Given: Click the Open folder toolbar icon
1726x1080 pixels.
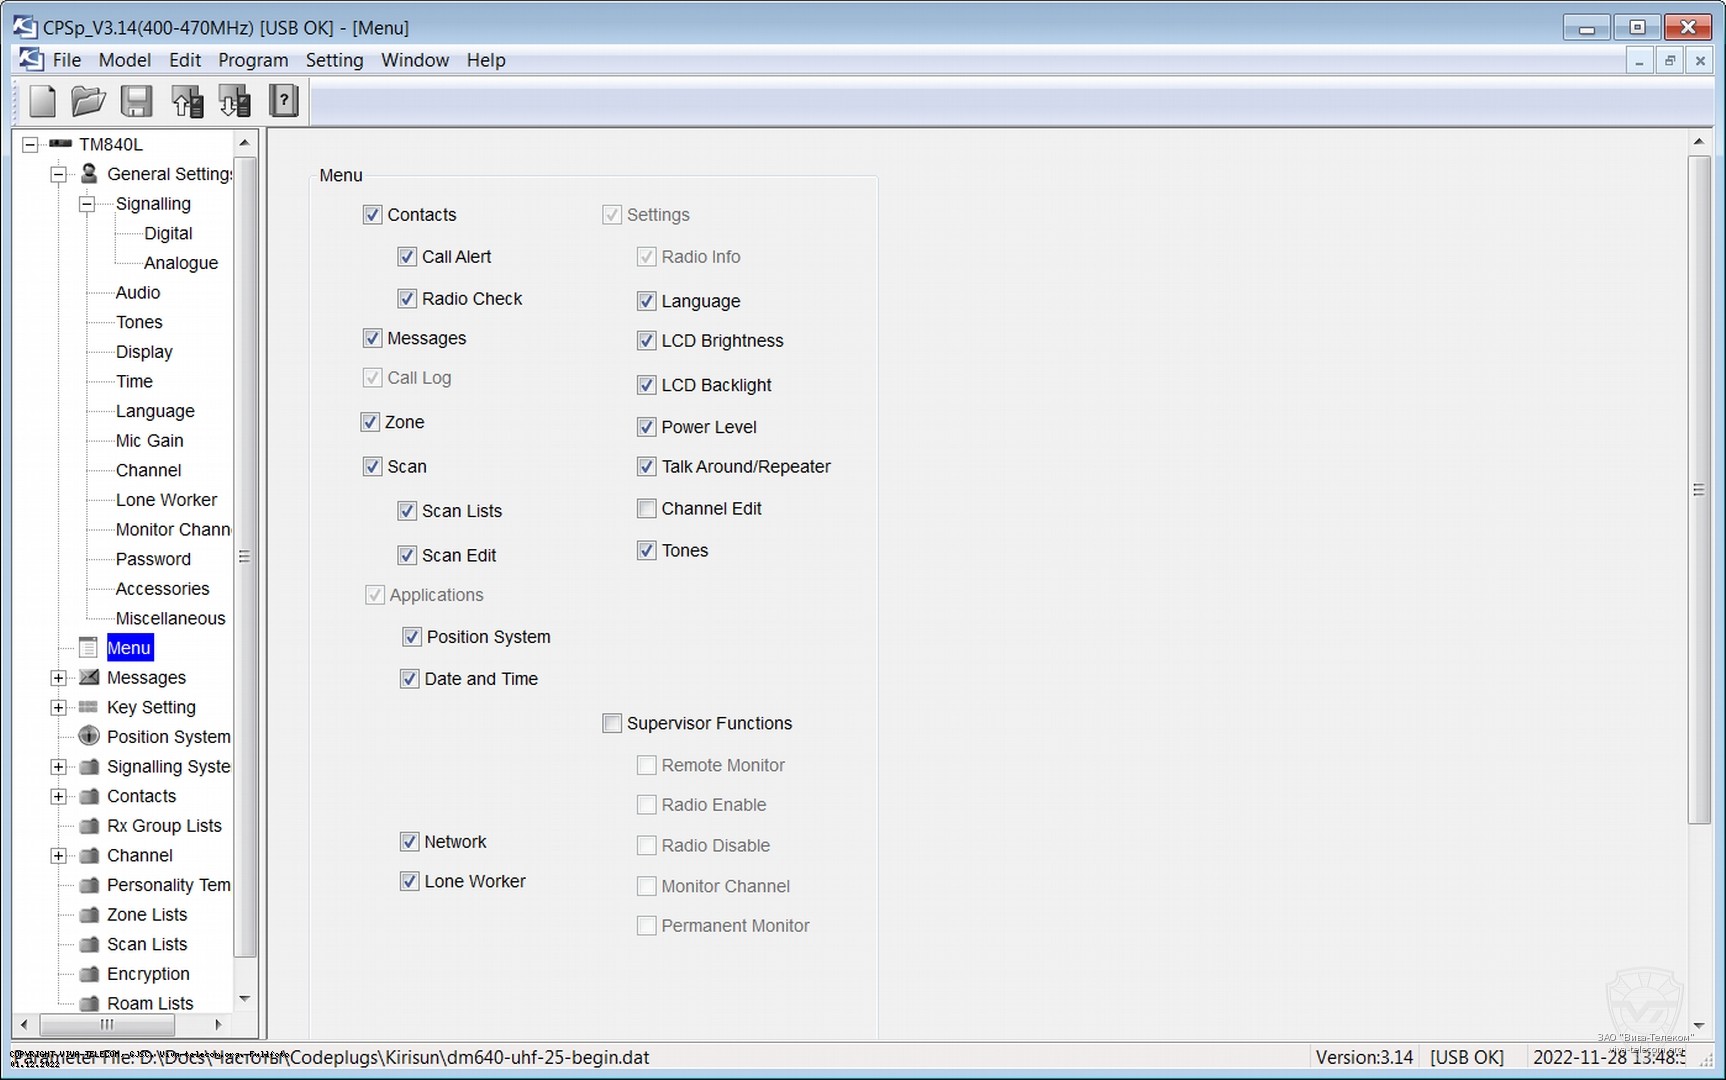Looking at the screenshot, I should pos(88,101).
